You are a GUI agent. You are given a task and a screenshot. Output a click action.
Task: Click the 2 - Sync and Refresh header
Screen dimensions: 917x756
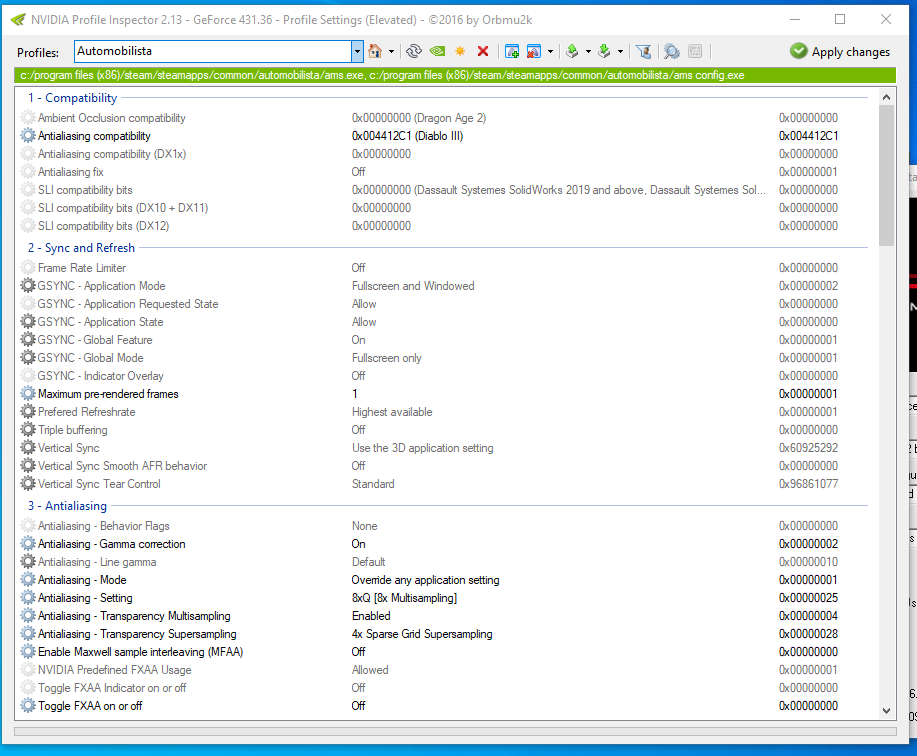(x=81, y=248)
